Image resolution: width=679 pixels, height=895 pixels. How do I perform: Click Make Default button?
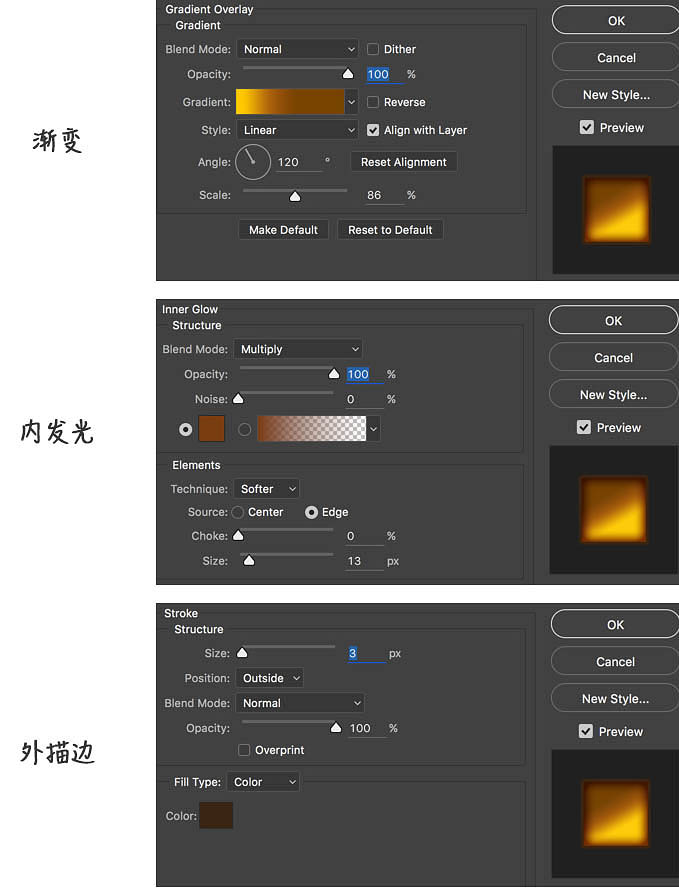pos(283,230)
